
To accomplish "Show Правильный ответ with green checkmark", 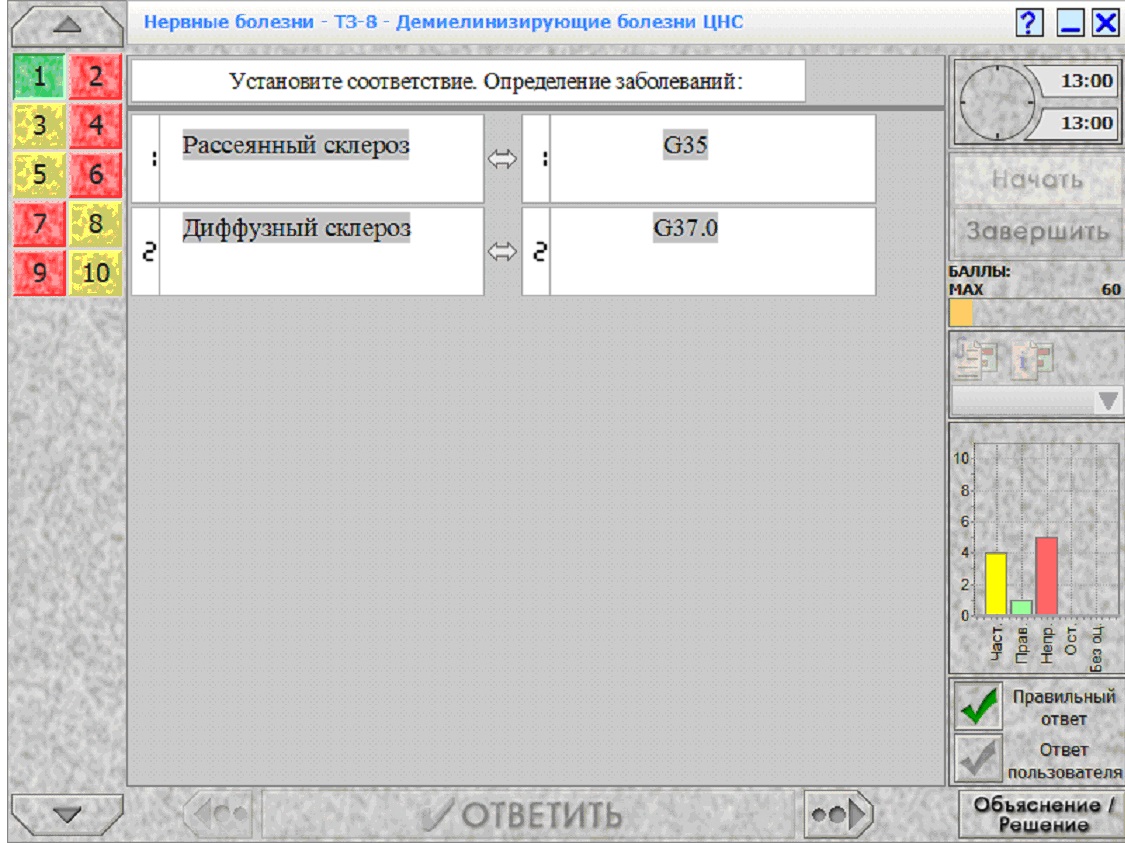I will click(x=978, y=707).
